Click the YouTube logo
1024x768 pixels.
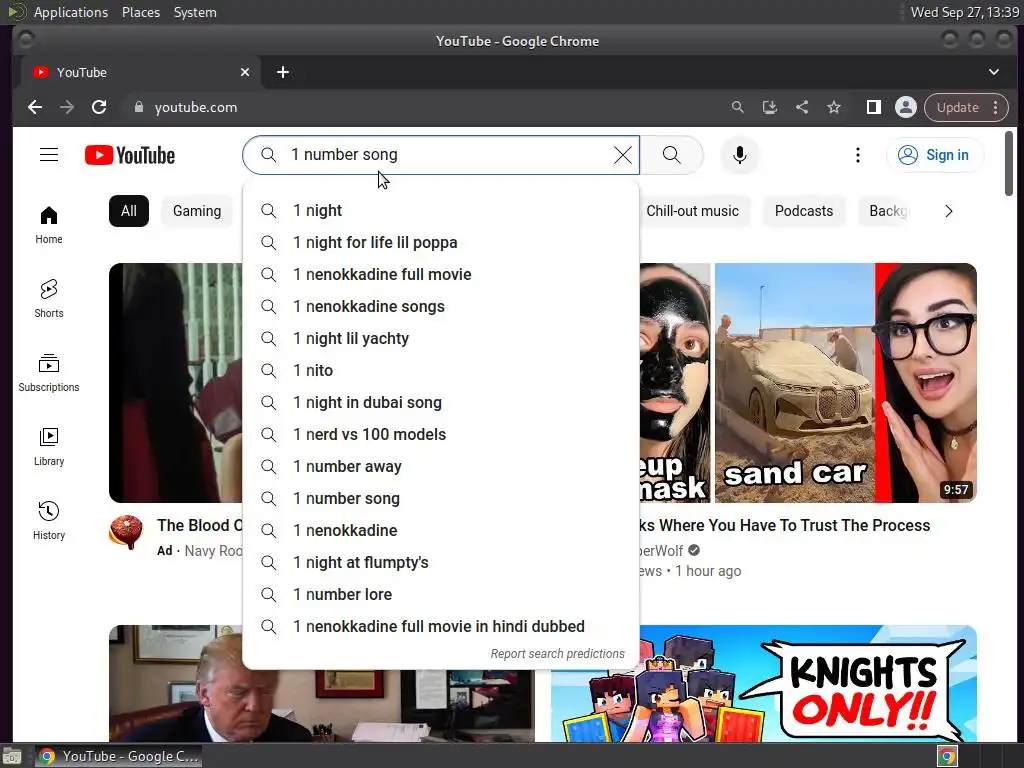tap(130, 155)
